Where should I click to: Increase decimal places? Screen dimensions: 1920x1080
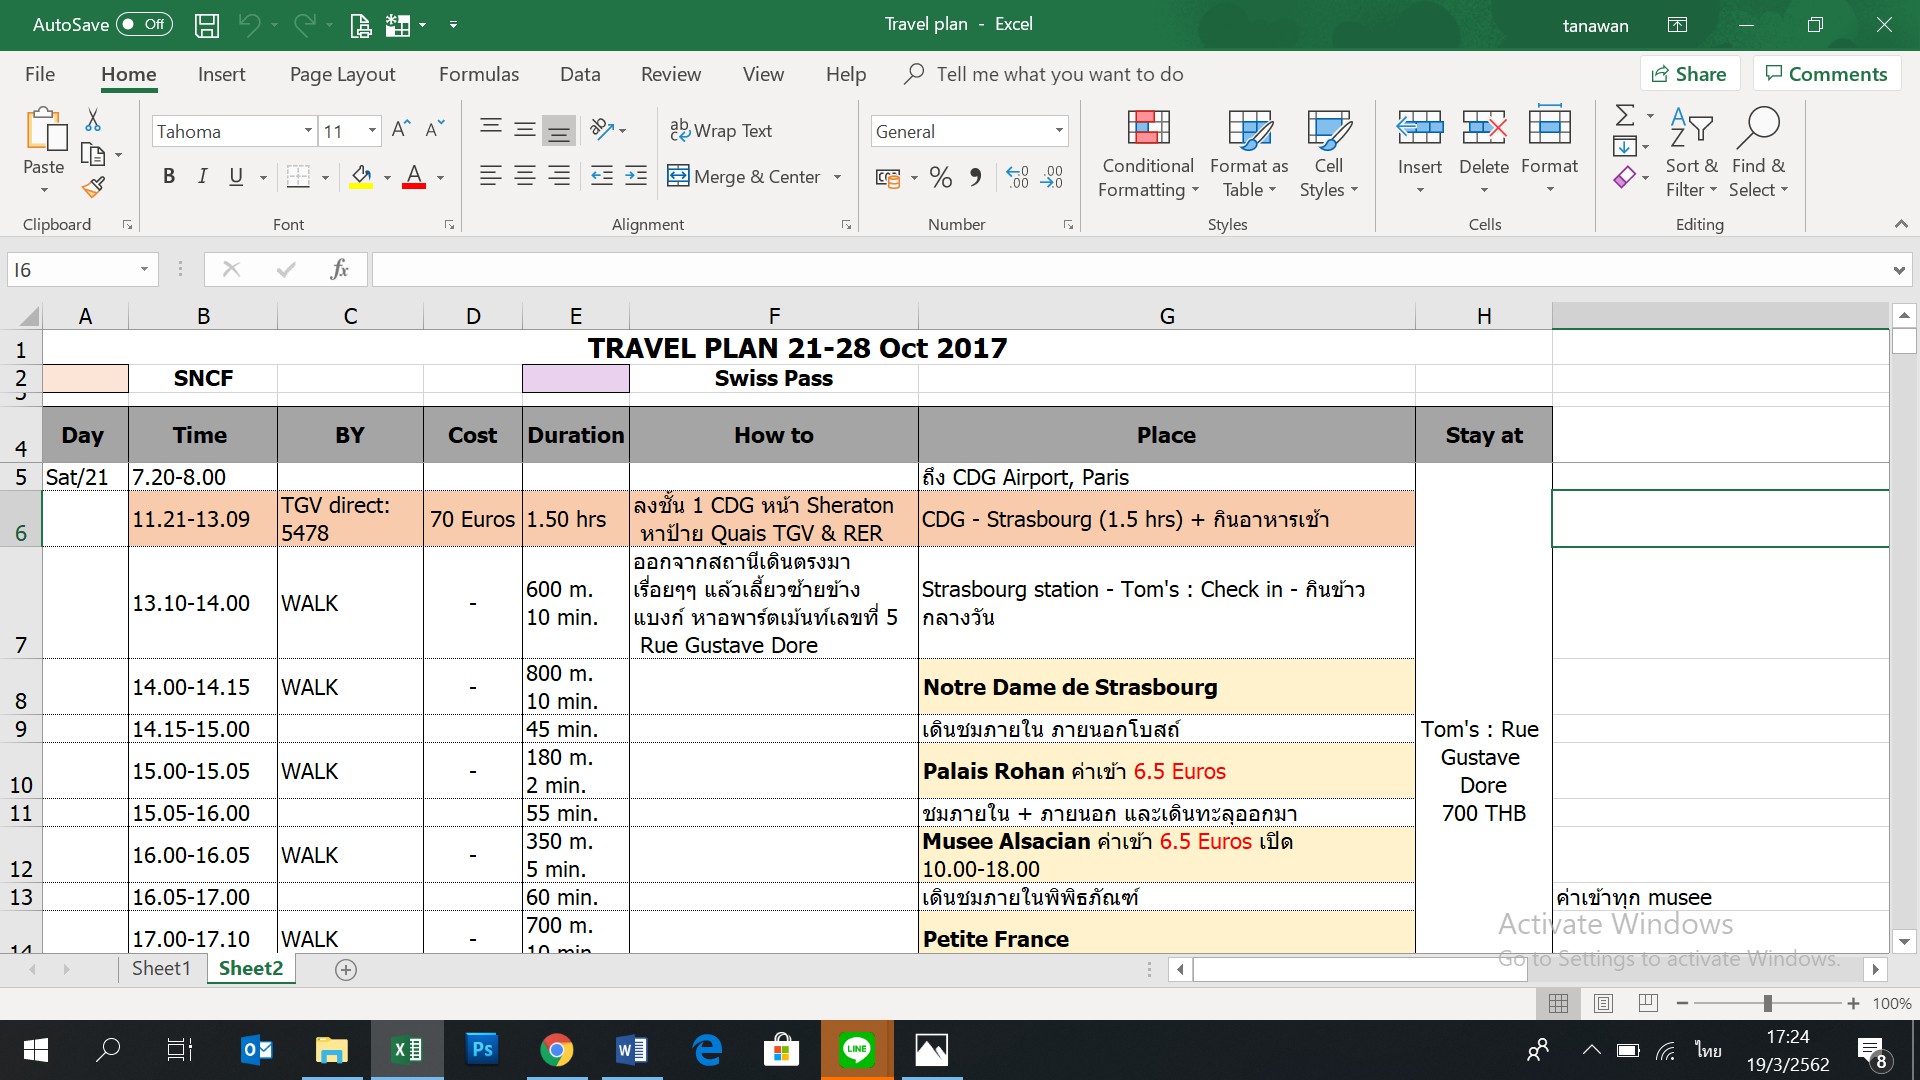tap(1017, 178)
